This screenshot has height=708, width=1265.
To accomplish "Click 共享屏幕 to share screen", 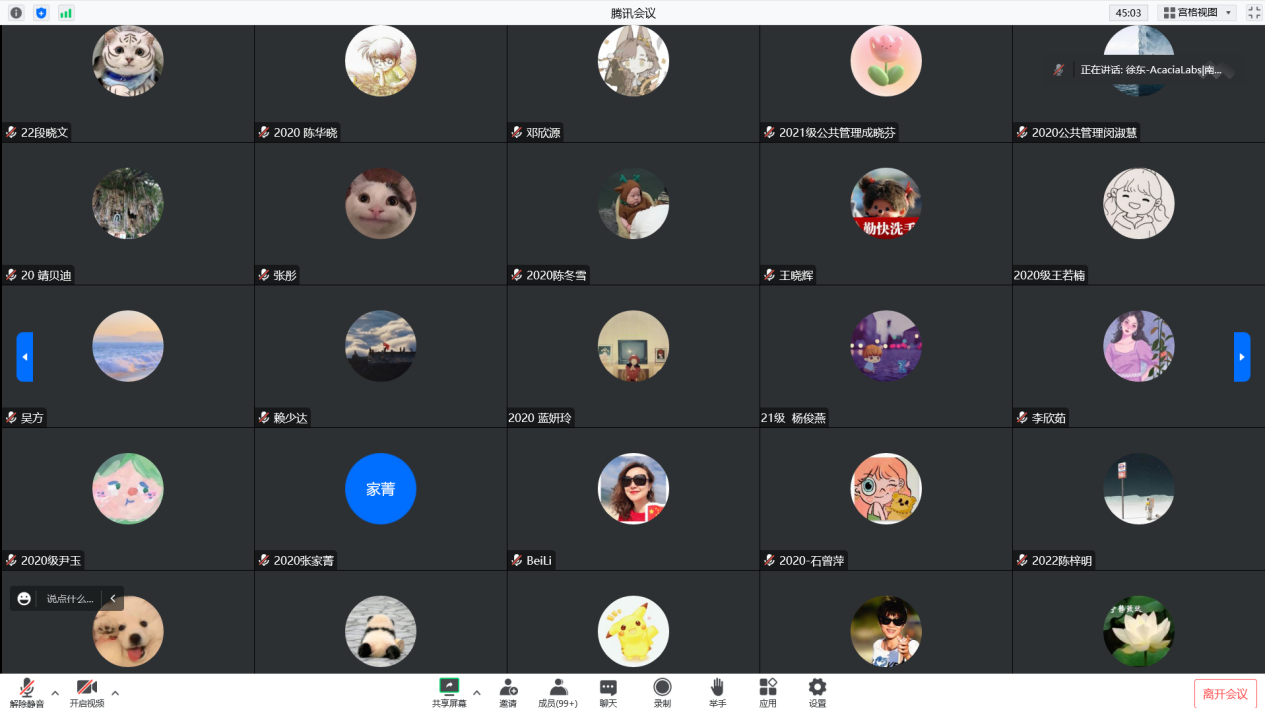I will (449, 691).
